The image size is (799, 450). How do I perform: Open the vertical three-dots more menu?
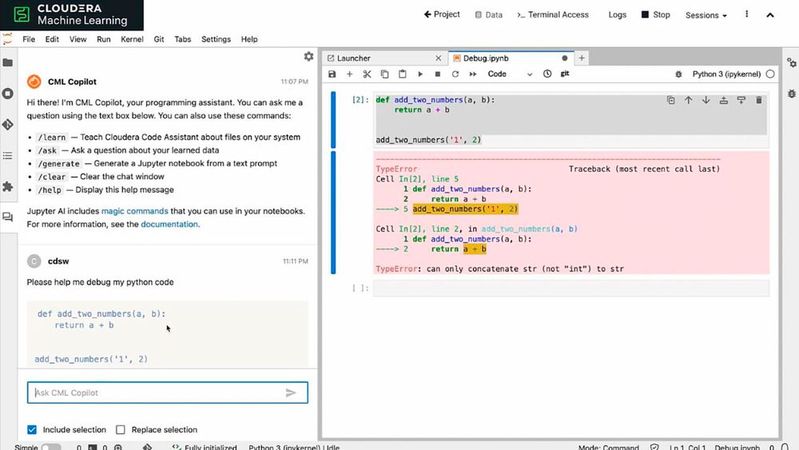747,14
